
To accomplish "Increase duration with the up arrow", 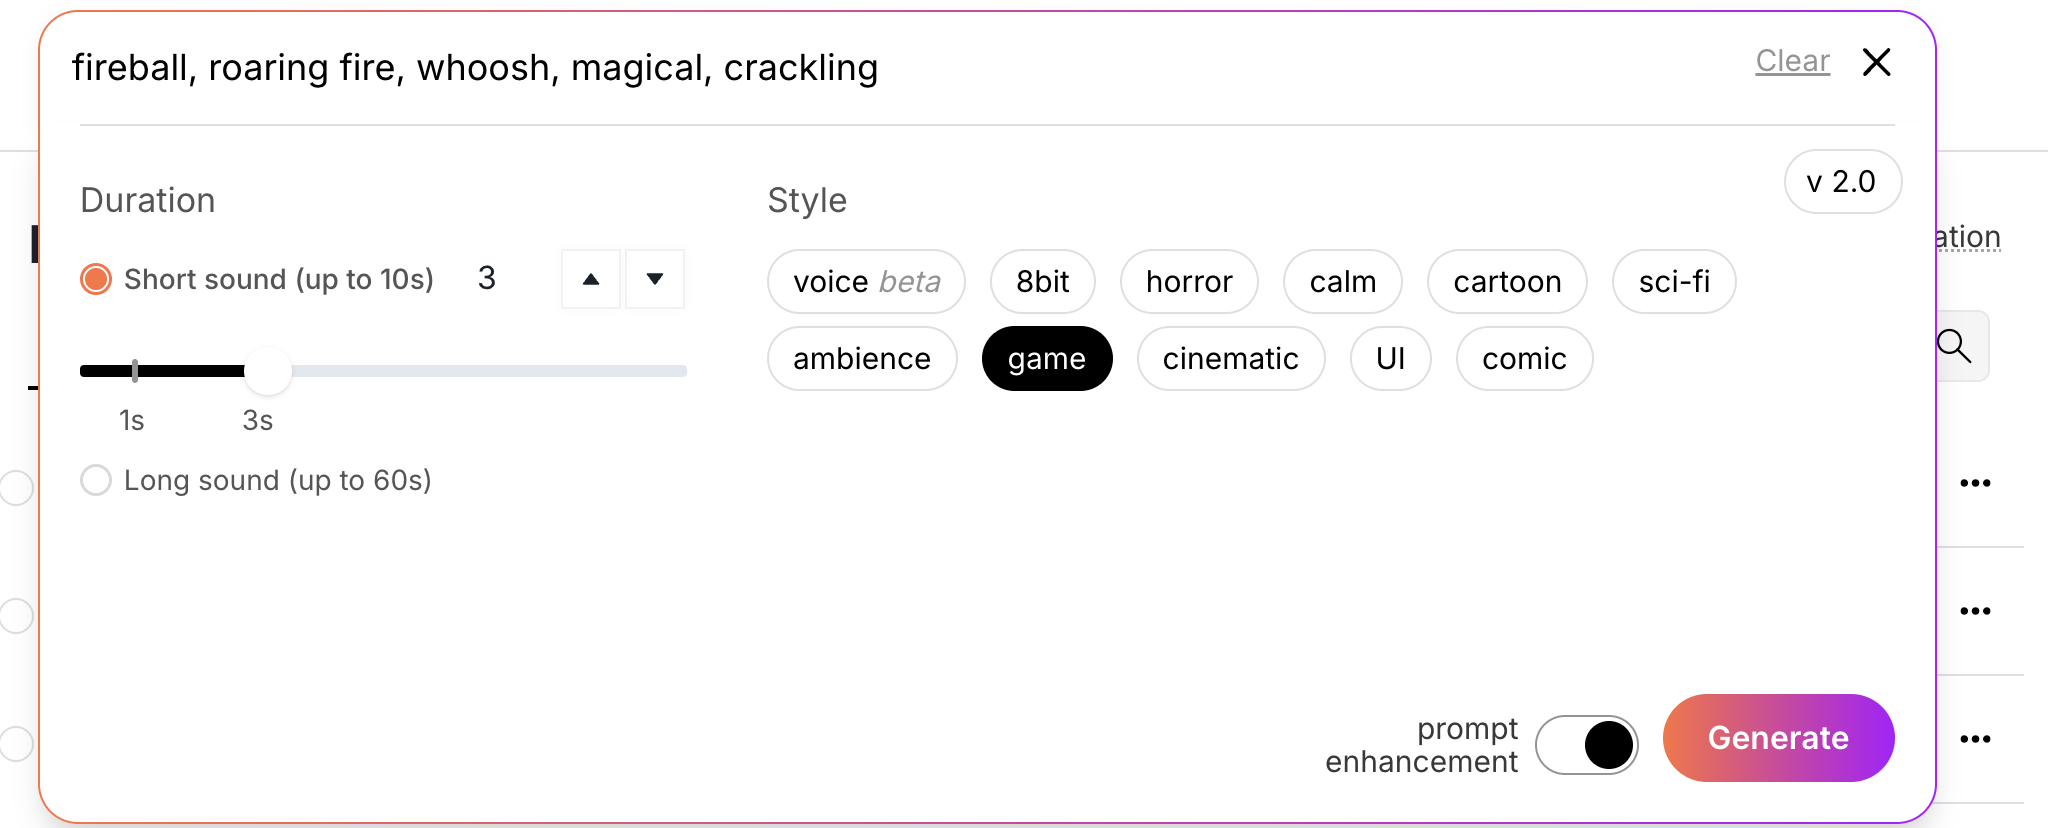I will pos(591,279).
